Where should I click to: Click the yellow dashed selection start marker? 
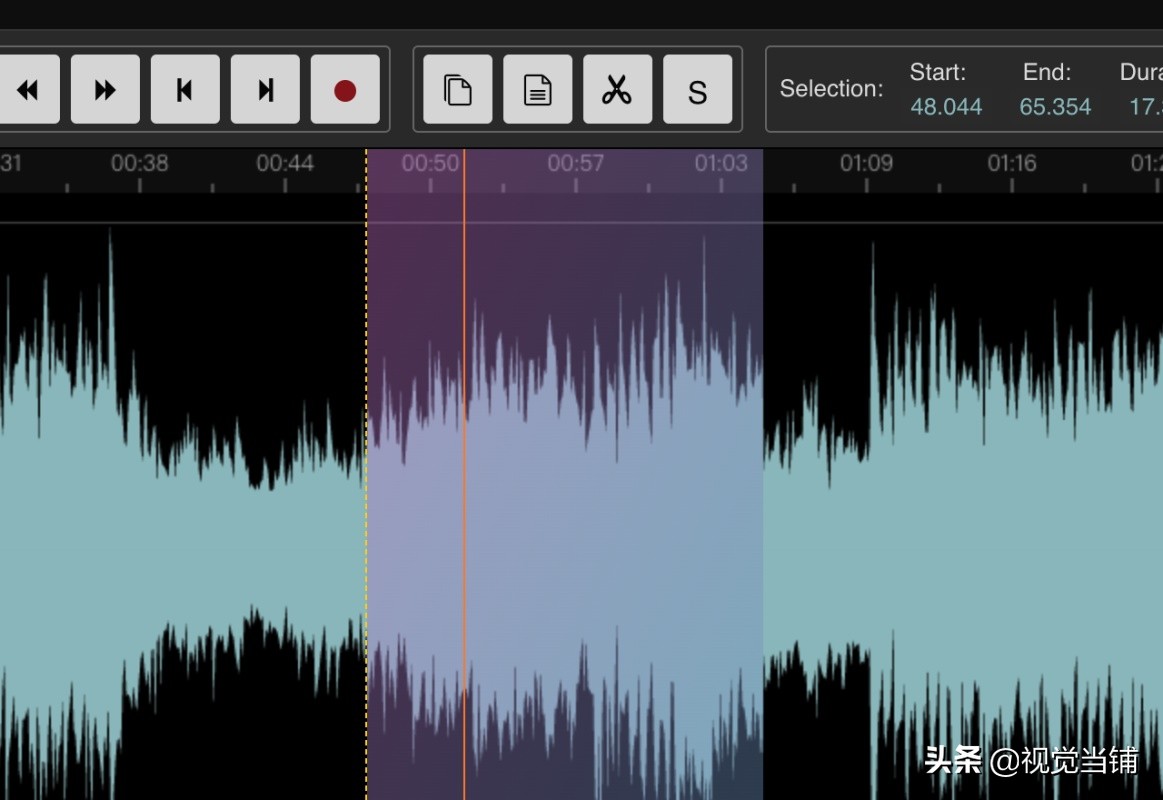click(366, 475)
